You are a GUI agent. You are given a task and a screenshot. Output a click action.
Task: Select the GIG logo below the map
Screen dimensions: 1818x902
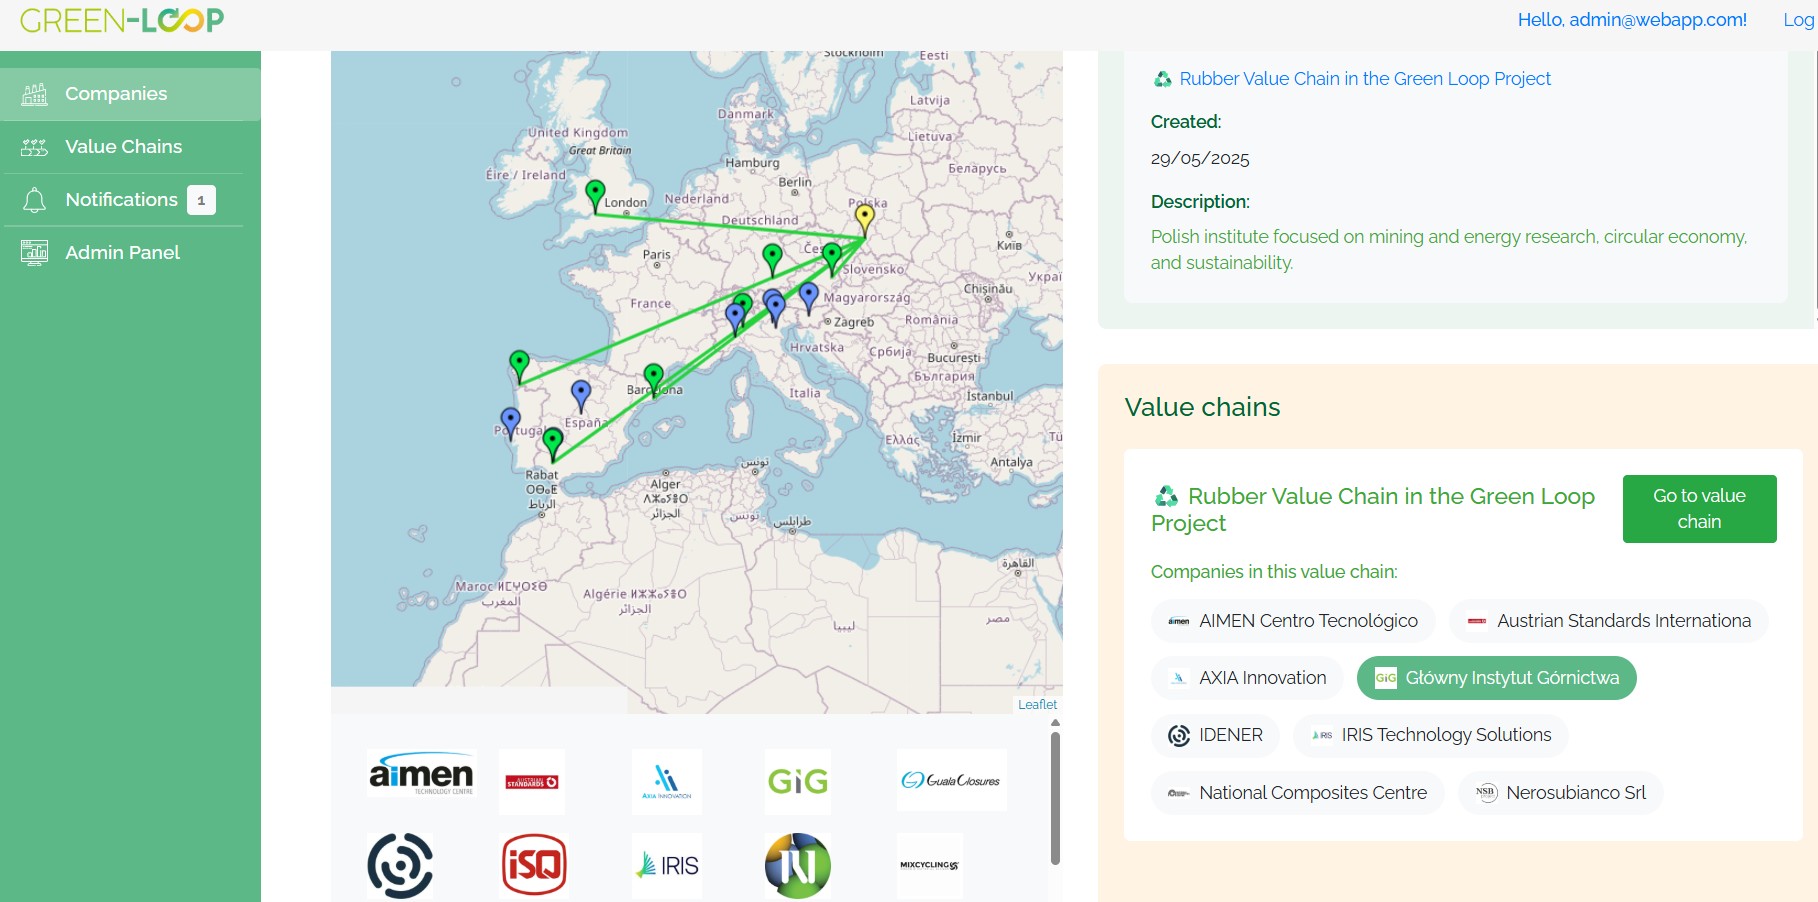coord(798,781)
